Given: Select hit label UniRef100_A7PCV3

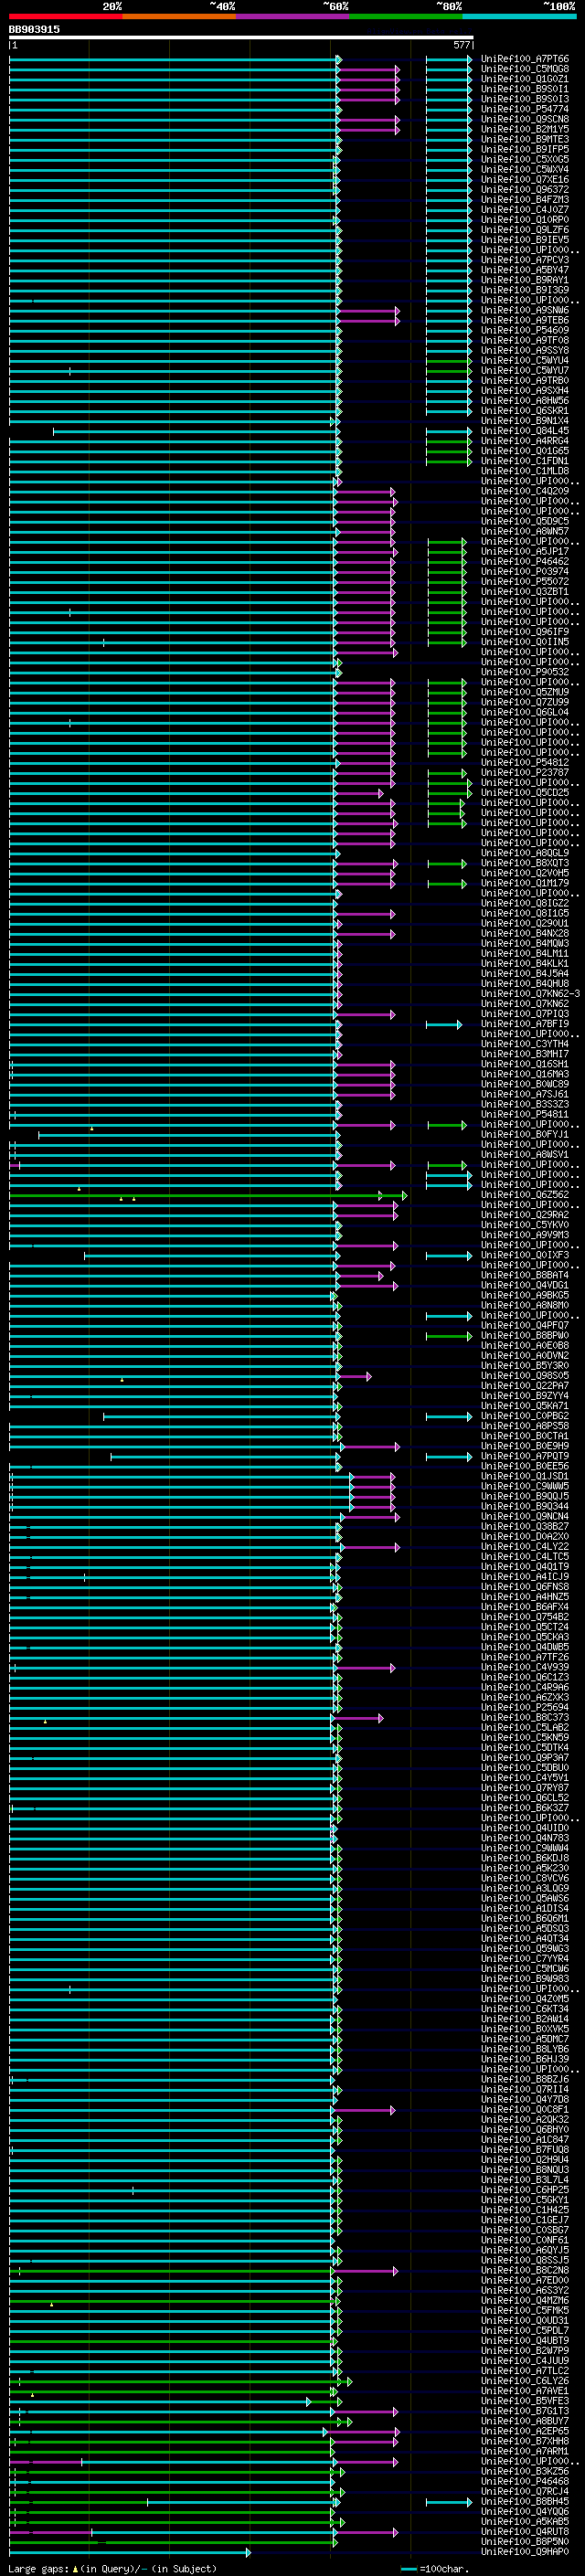Looking at the screenshot, I should pyautogui.click(x=524, y=260).
